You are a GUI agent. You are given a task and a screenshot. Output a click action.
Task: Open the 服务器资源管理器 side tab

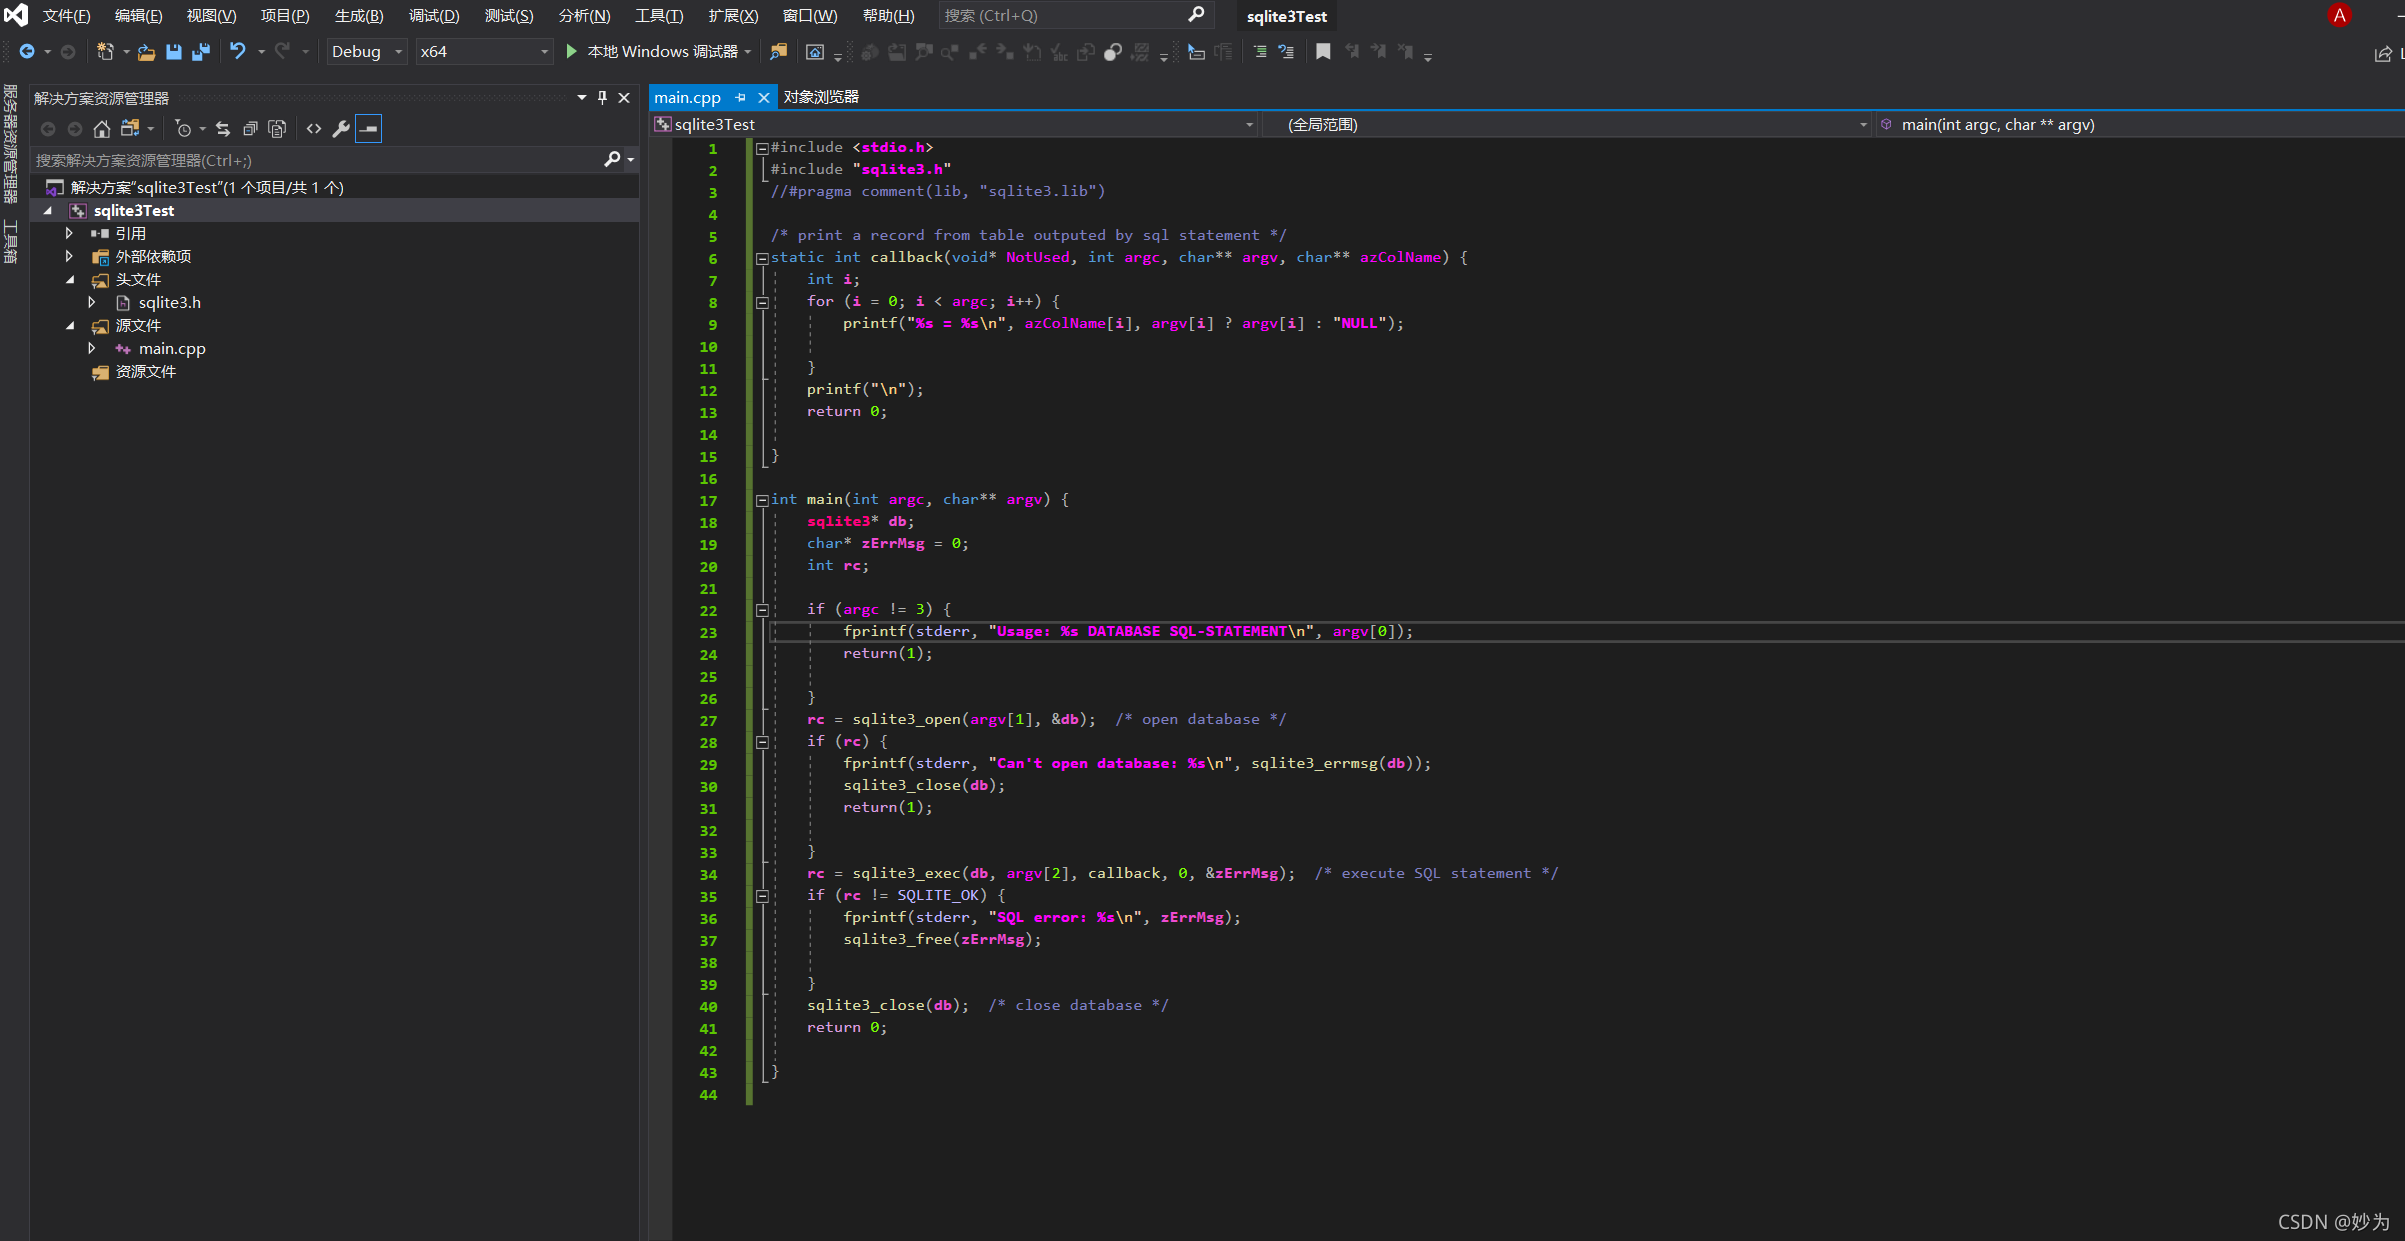(11, 144)
